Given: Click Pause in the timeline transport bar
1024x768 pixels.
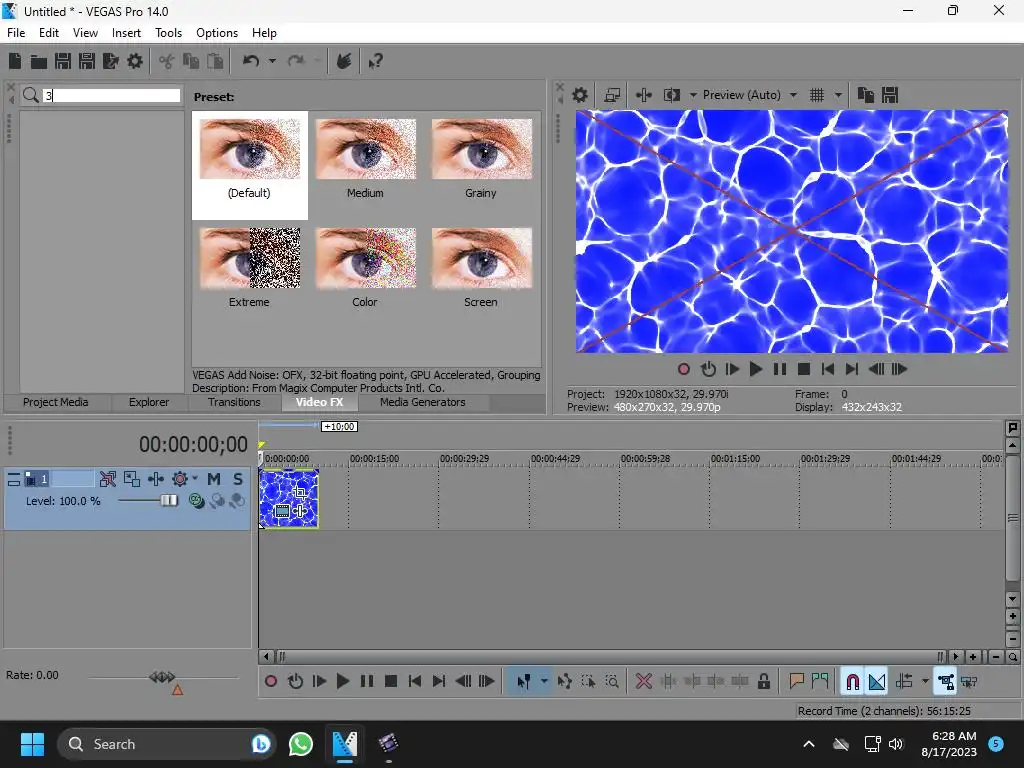Looking at the screenshot, I should coord(367,682).
